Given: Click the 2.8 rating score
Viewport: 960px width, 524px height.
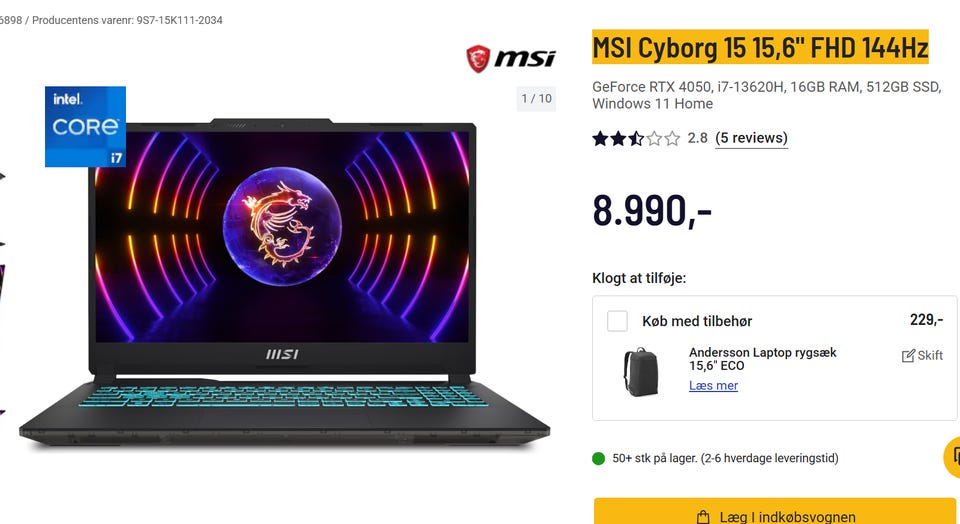Looking at the screenshot, I should pyautogui.click(x=697, y=138).
